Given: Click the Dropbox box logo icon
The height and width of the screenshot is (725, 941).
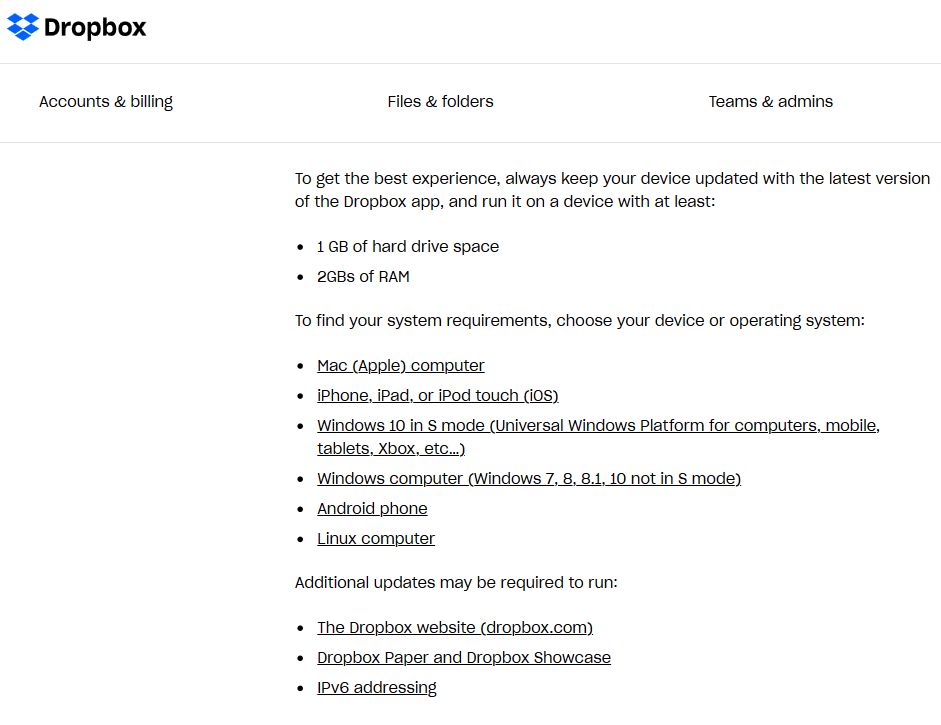Looking at the screenshot, I should tap(23, 27).
